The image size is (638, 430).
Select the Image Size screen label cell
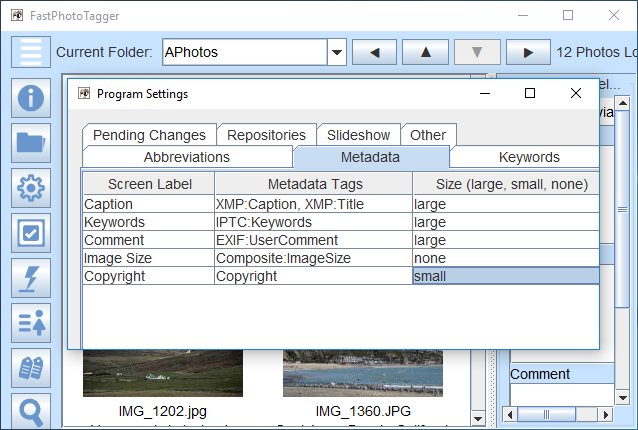pyautogui.click(x=149, y=258)
